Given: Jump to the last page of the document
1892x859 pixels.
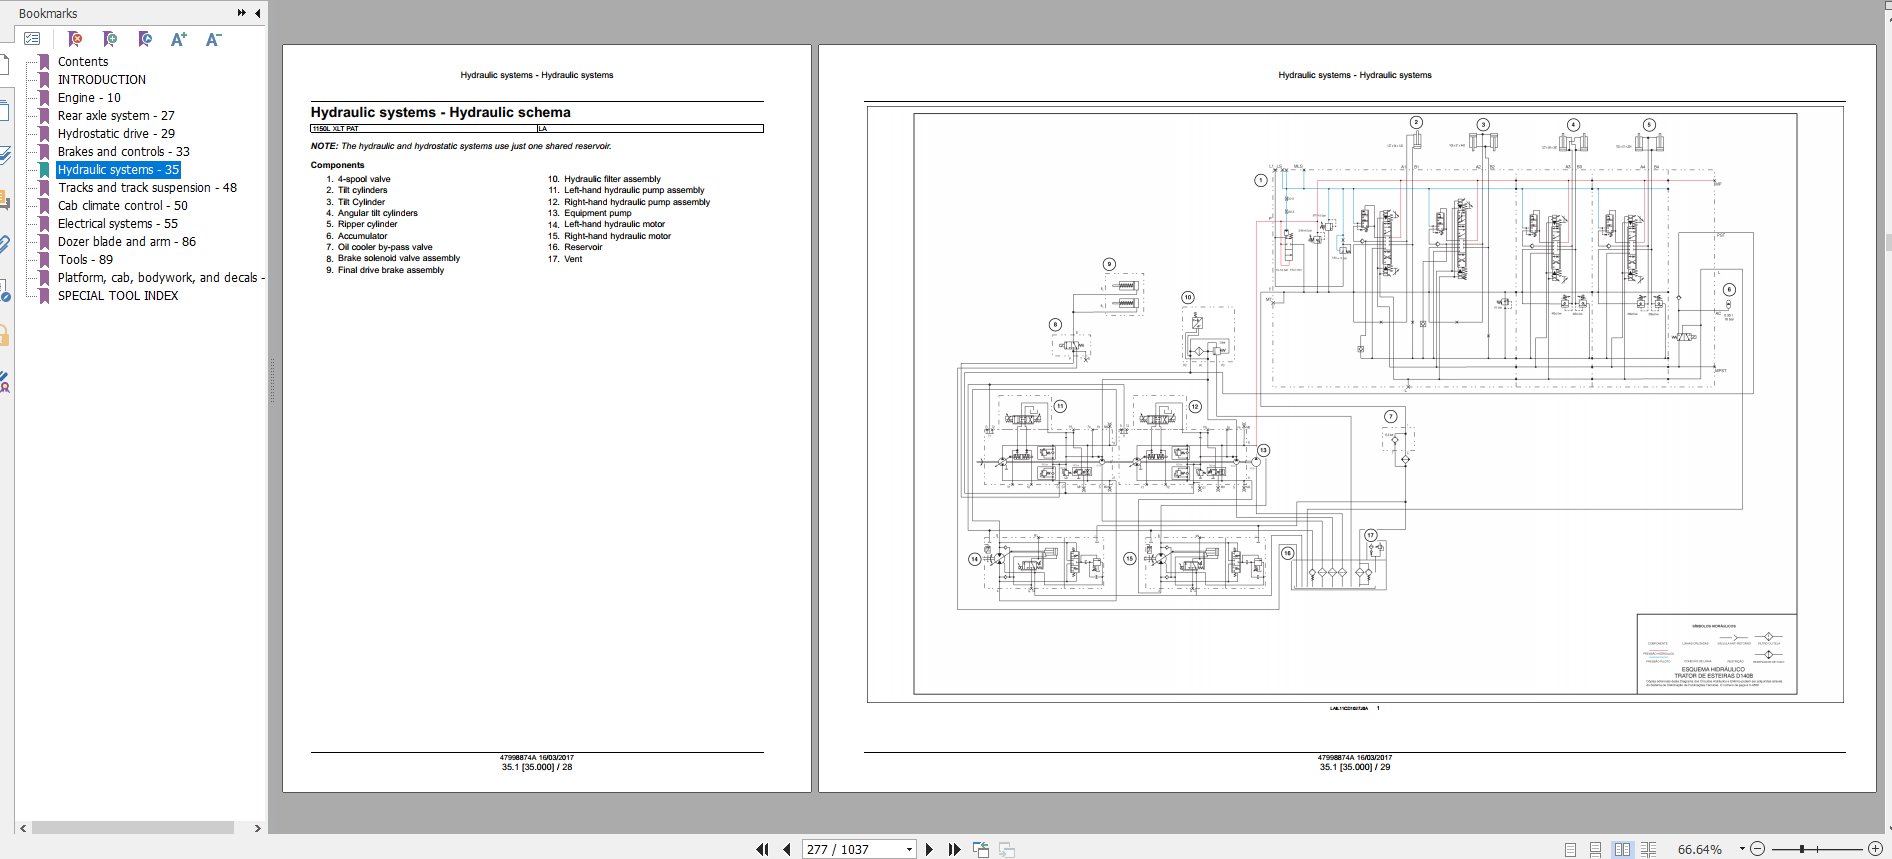Looking at the screenshot, I should click(x=954, y=849).
